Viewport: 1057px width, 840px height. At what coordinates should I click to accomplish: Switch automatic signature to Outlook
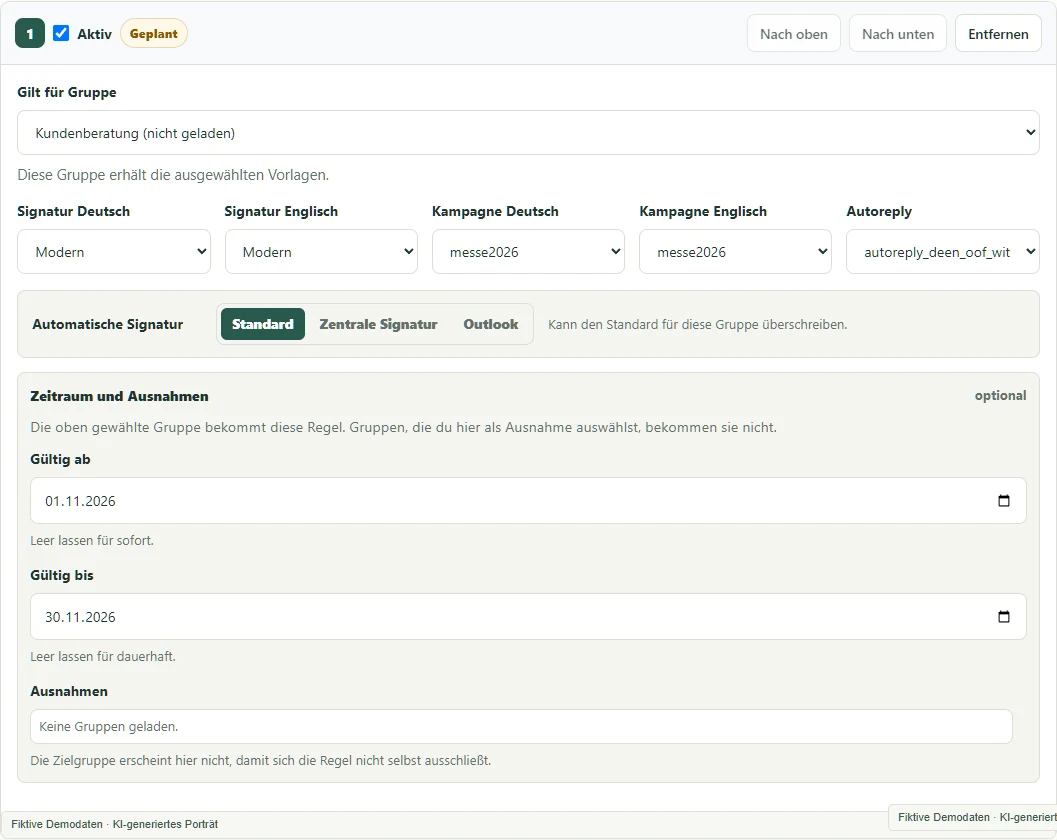pos(491,324)
